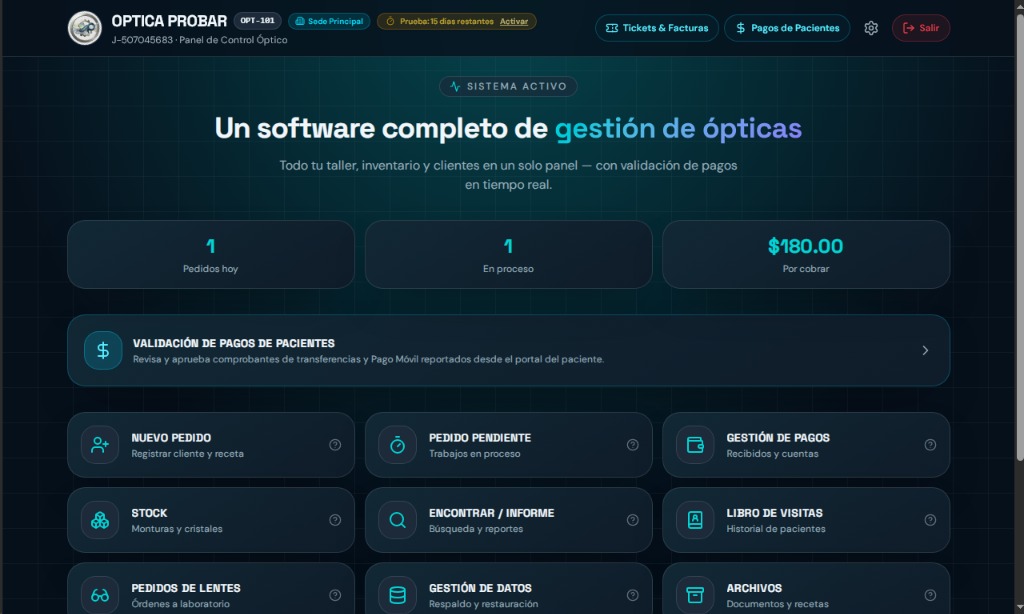Image resolution: width=1024 pixels, height=614 pixels.
Task: Click the glasses icon on Pedidos de Lentes card
Action: coord(100,595)
